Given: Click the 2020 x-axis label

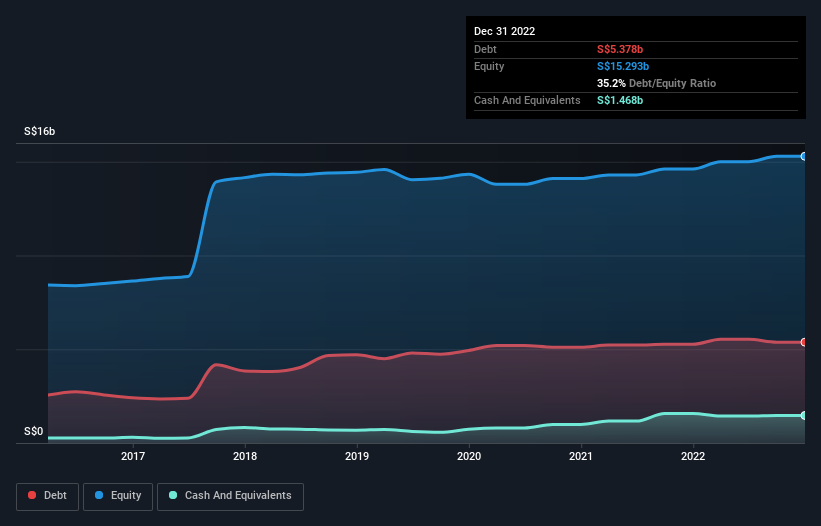Looking at the screenshot, I should pos(469,456).
